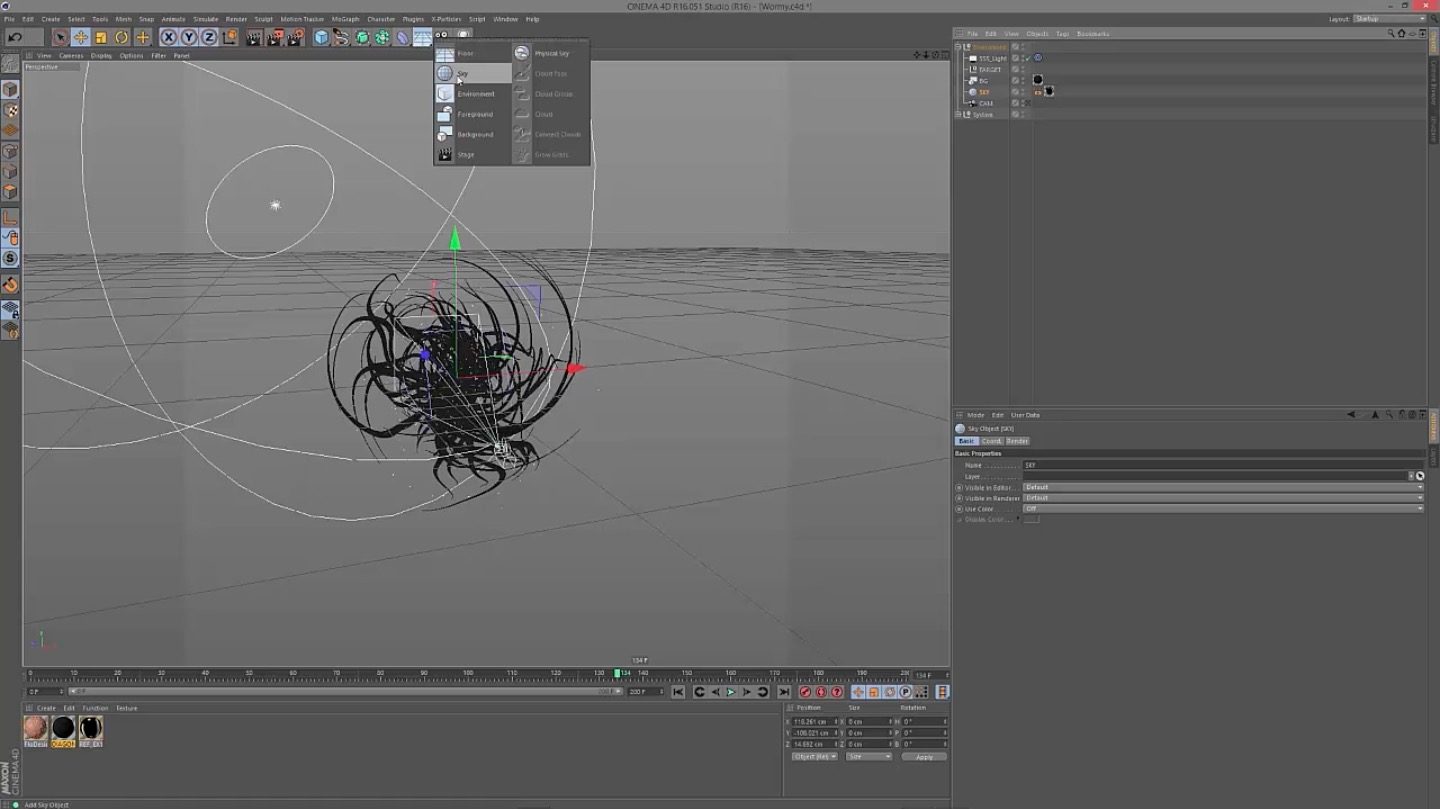Activate the Move tool icon

click(81, 37)
